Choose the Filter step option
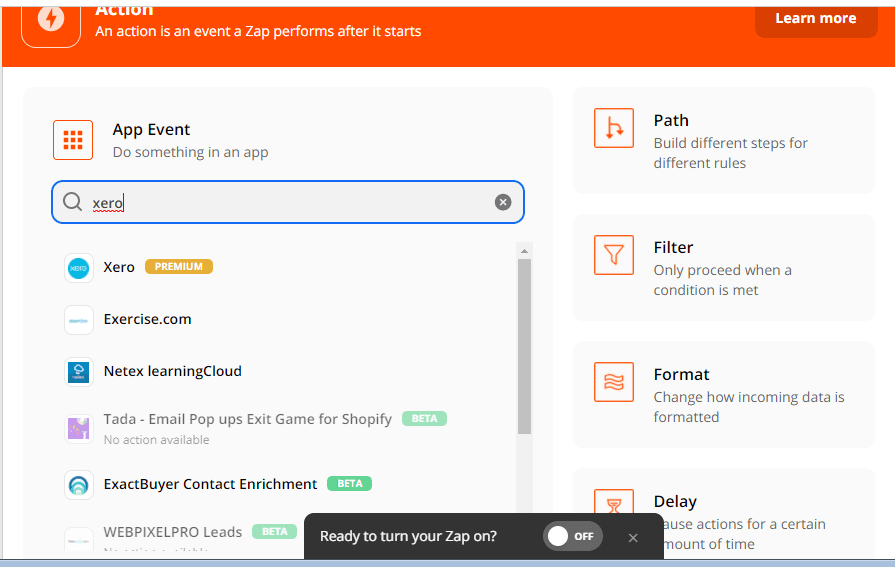The width and height of the screenshot is (895, 567). (723, 268)
